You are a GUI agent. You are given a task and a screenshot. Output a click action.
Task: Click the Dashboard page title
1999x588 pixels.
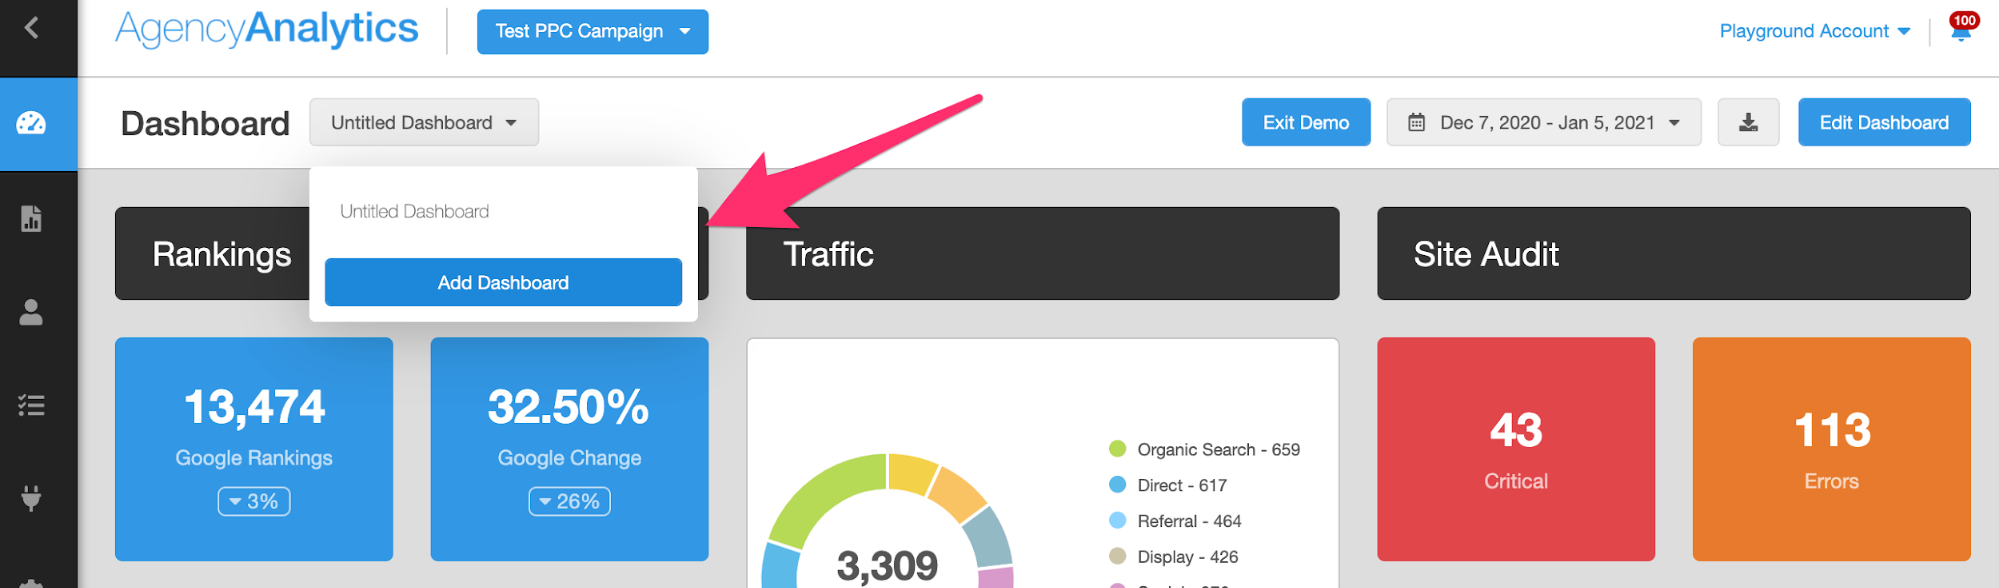point(205,124)
